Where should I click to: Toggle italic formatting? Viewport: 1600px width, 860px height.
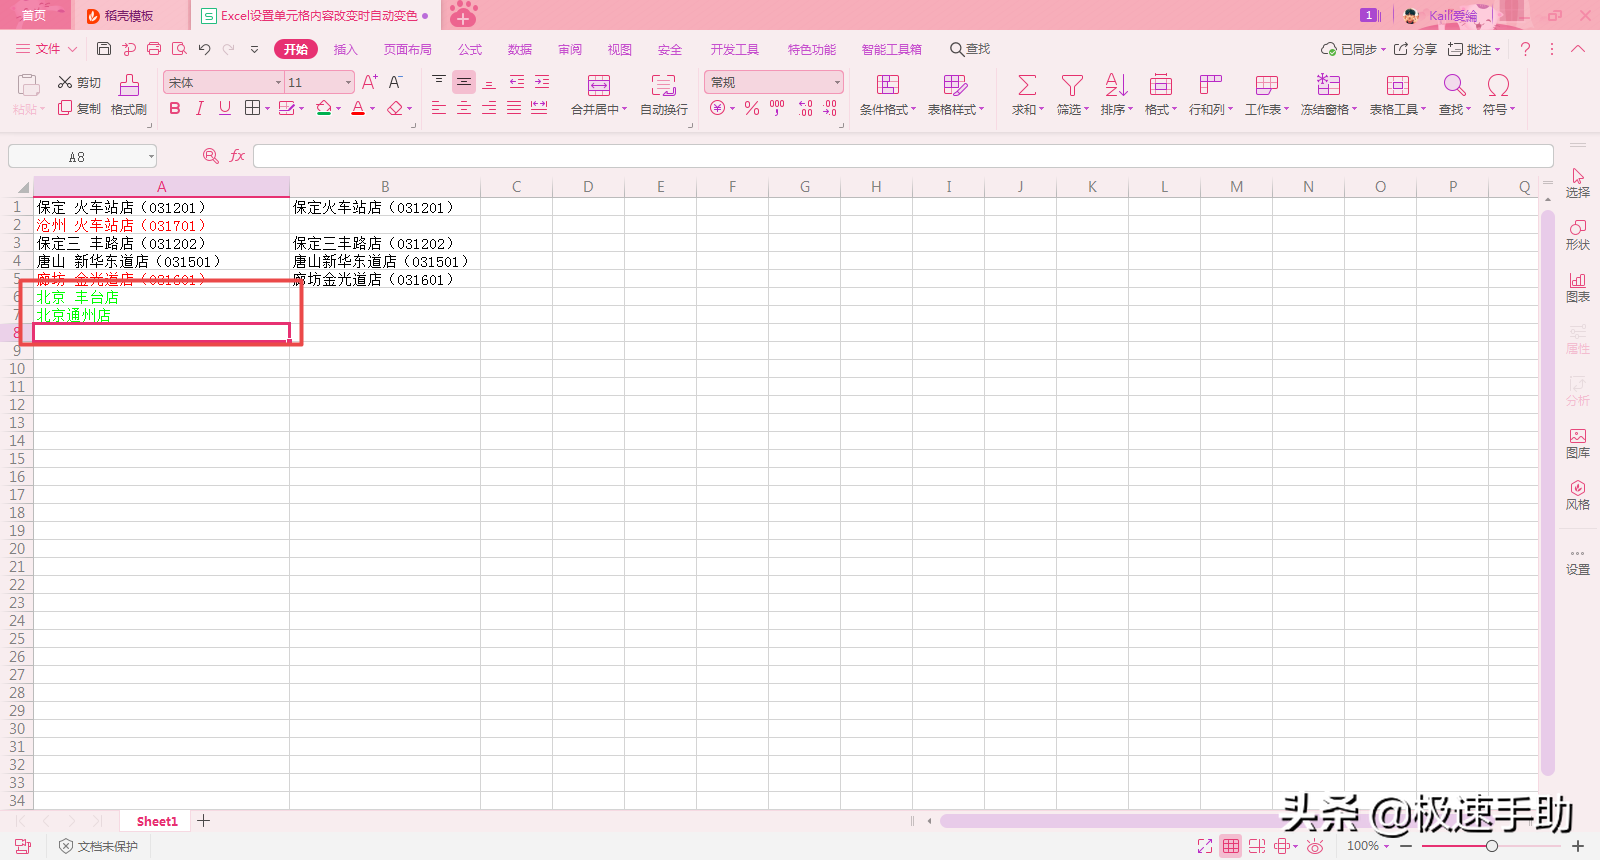pyautogui.click(x=199, y=108)
